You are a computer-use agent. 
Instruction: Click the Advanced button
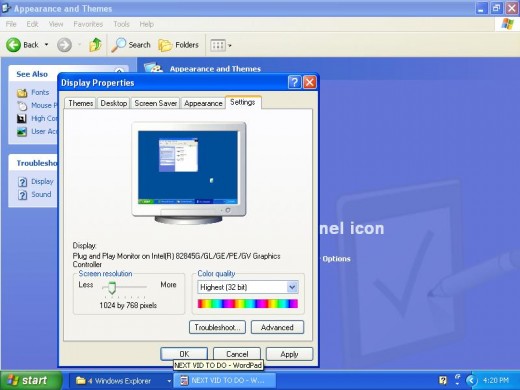pos(277,327)
